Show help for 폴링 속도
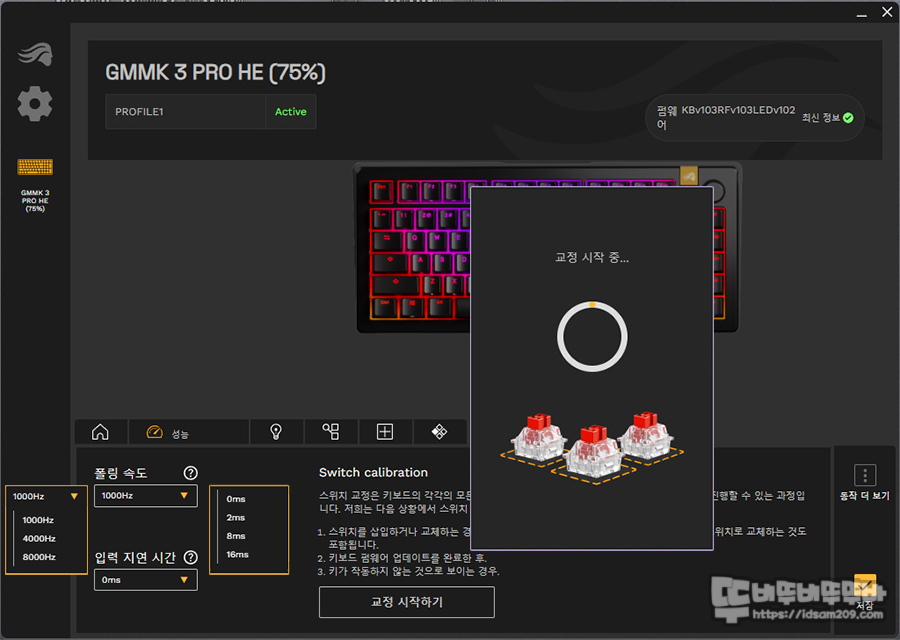 pos(191,473)
